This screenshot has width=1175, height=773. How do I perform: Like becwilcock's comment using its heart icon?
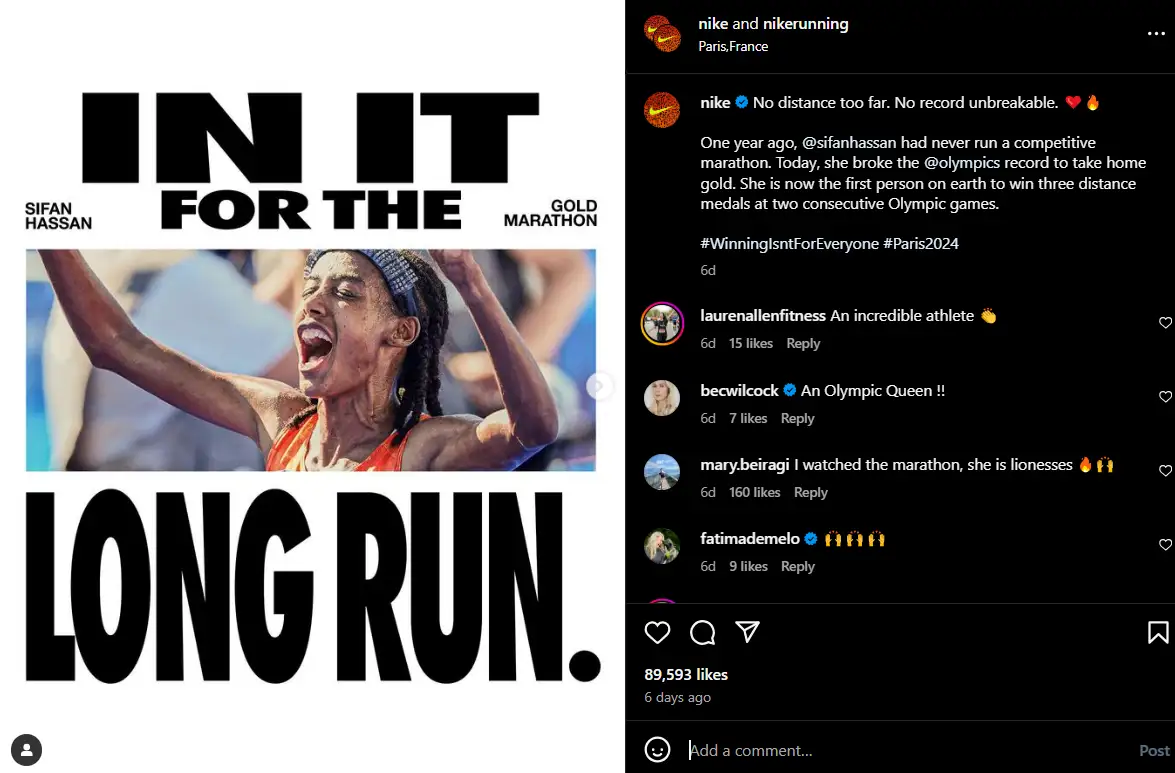[x=1164, y=397]
